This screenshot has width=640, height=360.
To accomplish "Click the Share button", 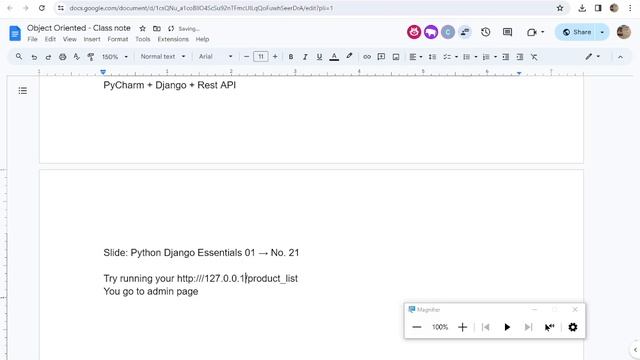I will click(x=577, y=32).
